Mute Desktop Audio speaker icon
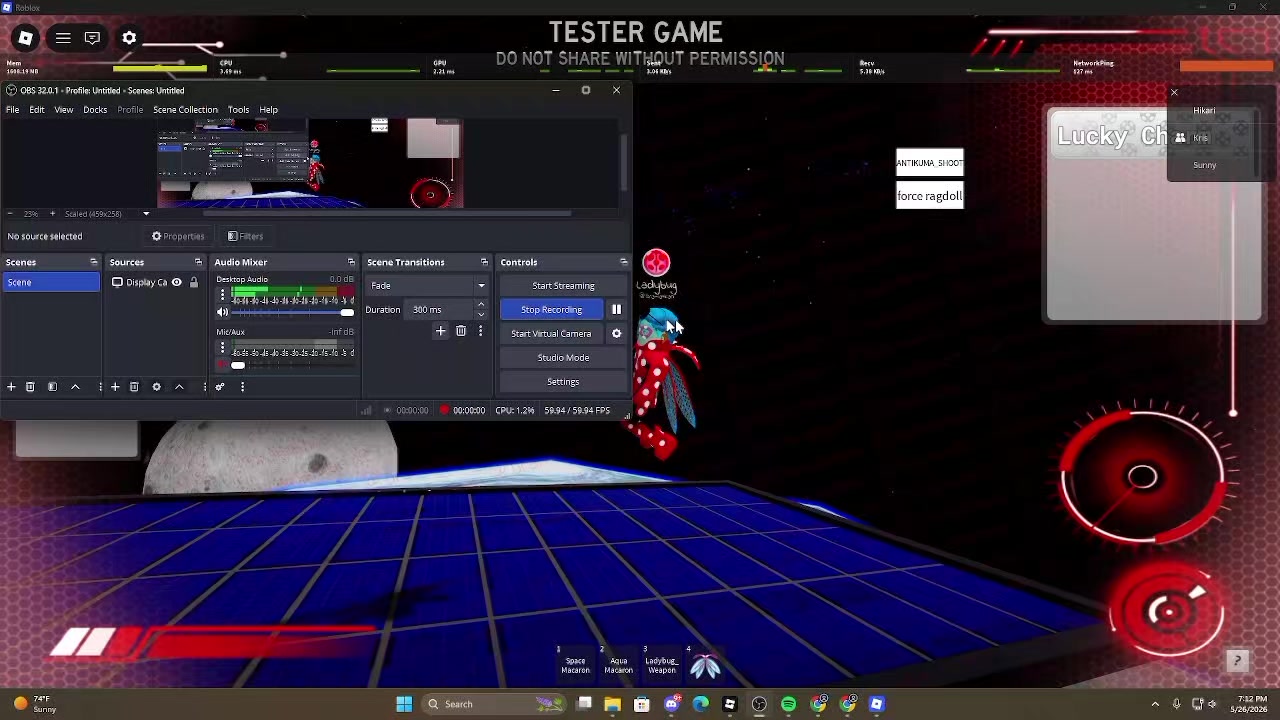Viewport: 1280px width, 720px height. (223, 313)
